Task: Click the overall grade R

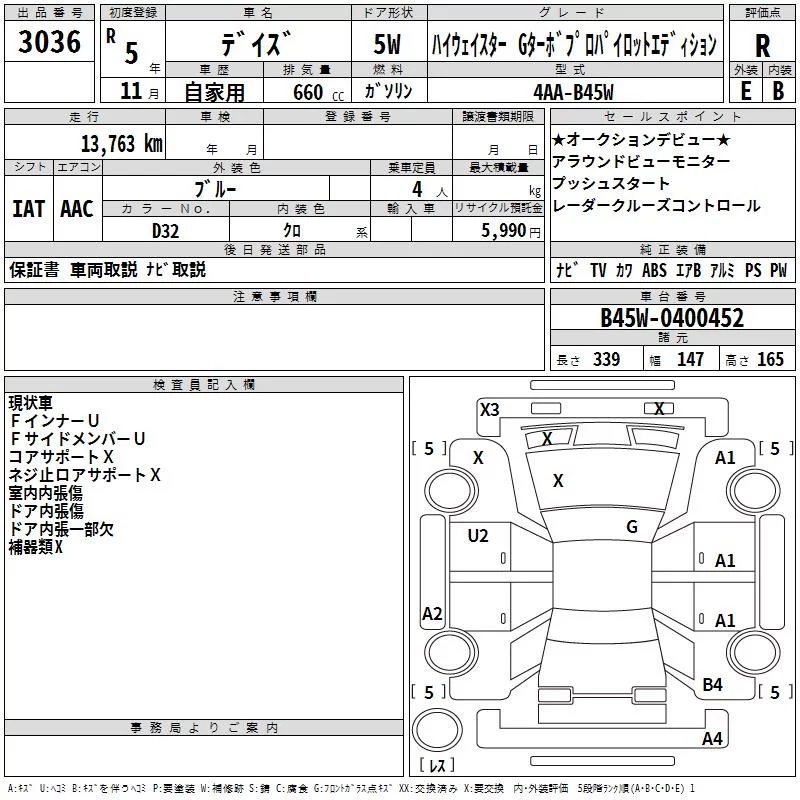Action: coord(762,46)
